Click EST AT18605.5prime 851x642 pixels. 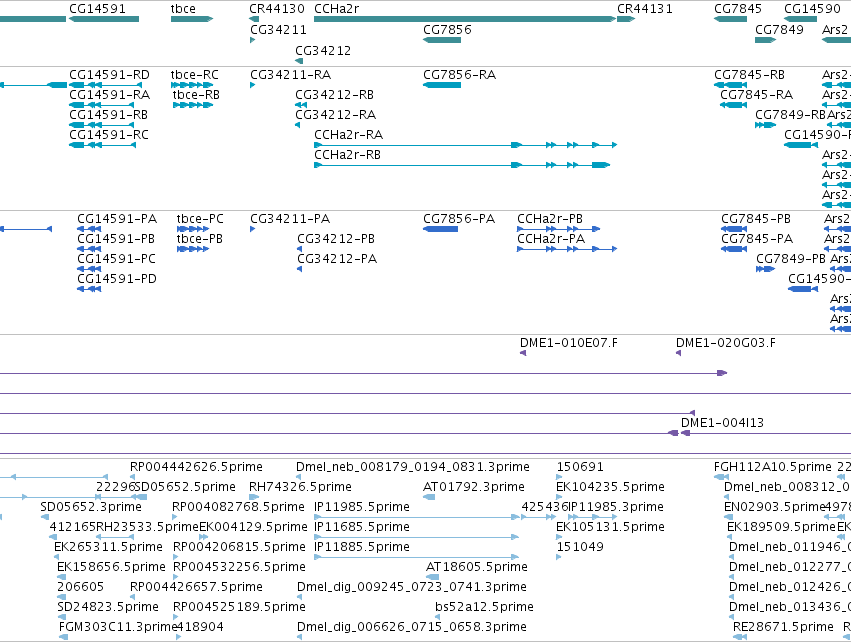coord(477,567)
